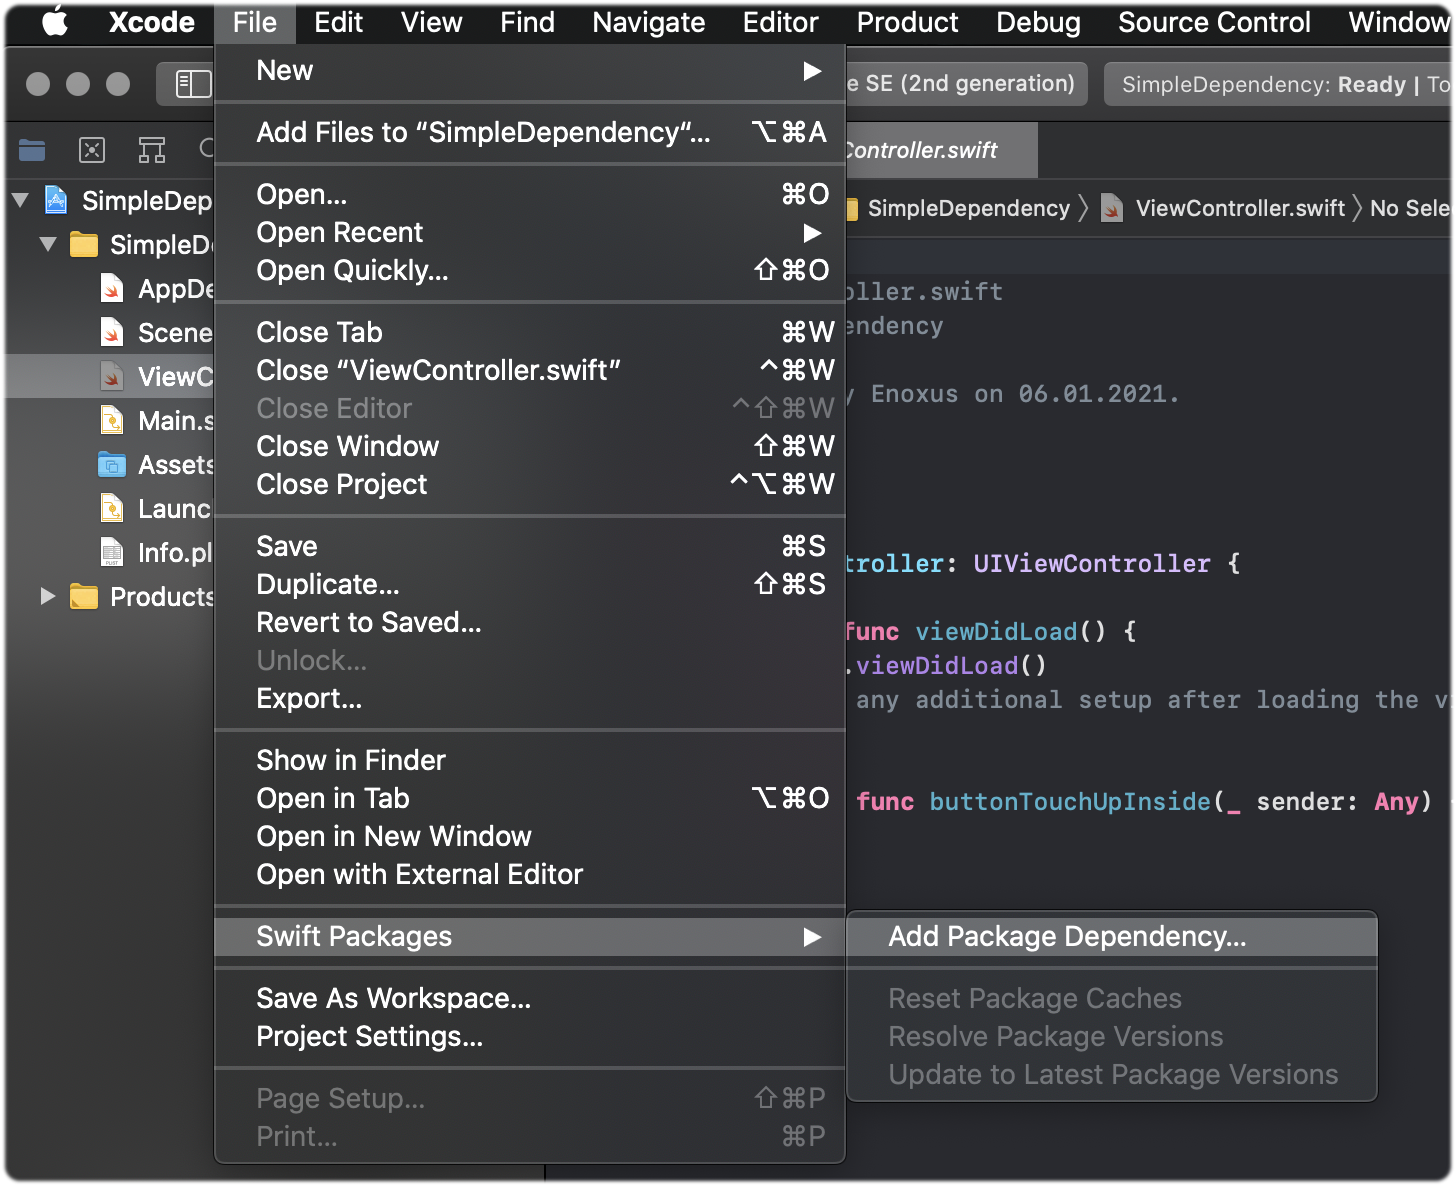Choose Open… from File menu

coord(530,194)
